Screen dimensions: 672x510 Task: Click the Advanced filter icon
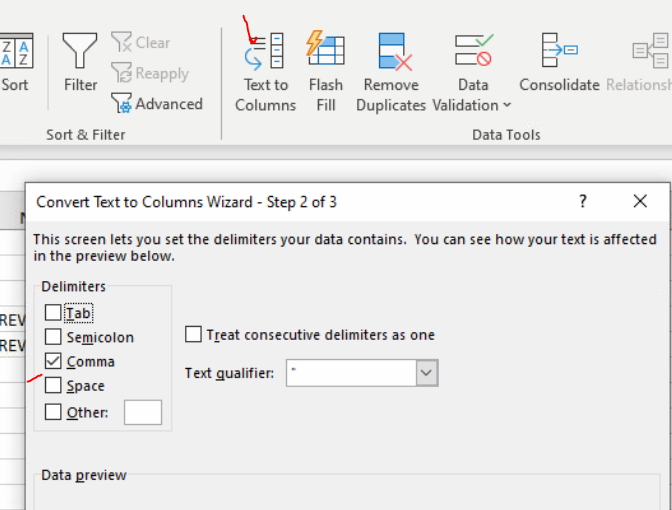[x=122, y=104]
